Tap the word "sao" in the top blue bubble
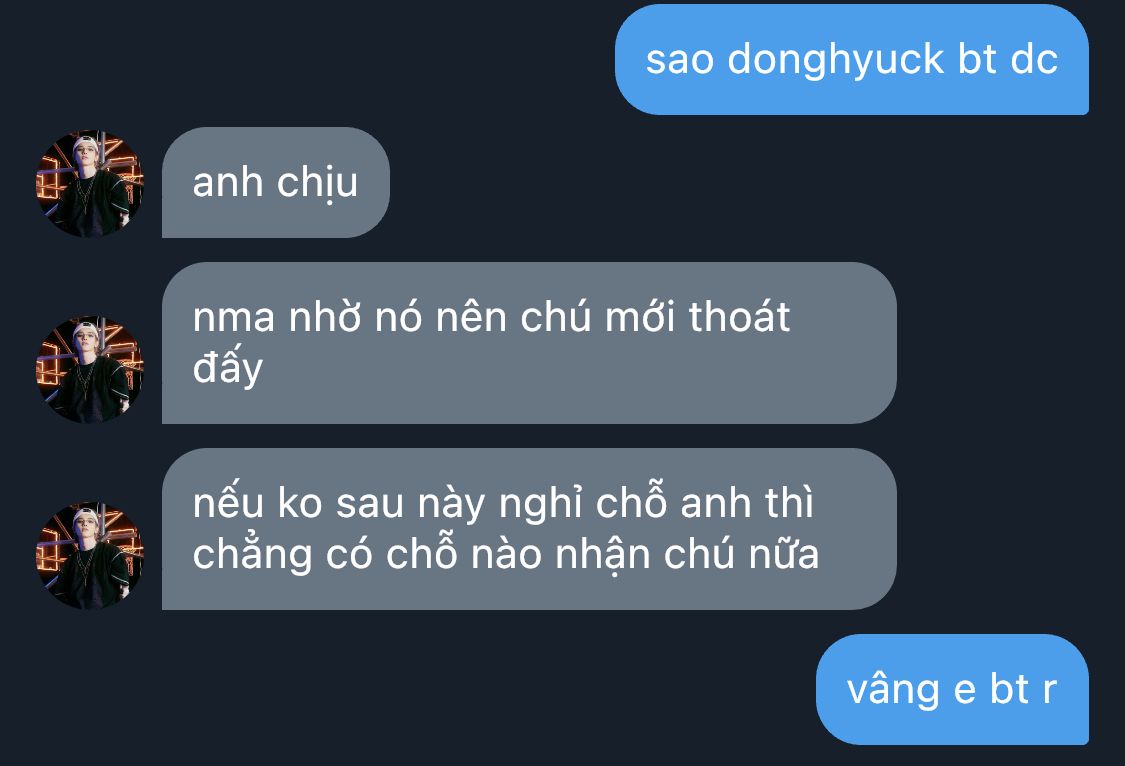This screenshot has height=766, width=1125. [679, 60]
